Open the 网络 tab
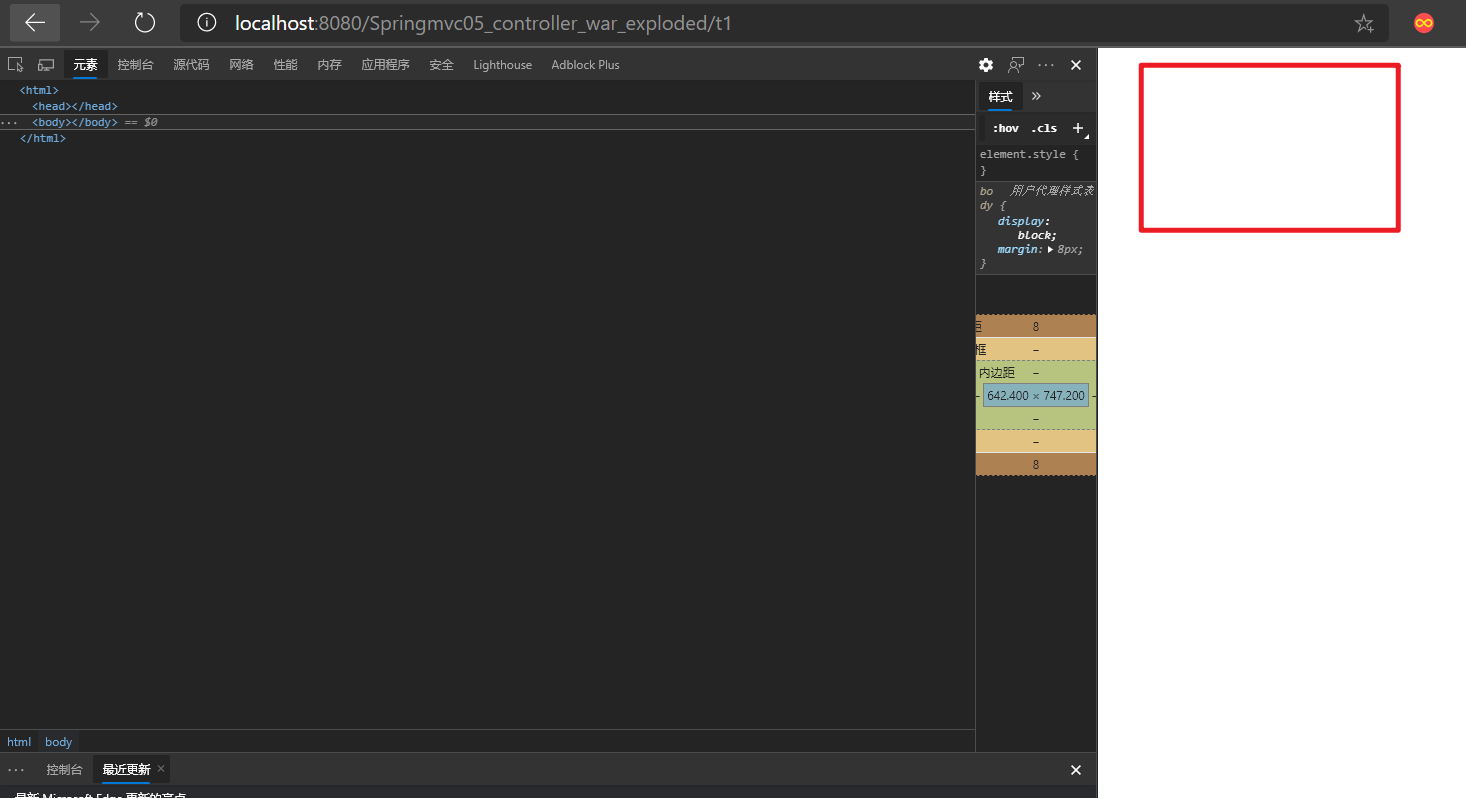Screen dimensions: 1466x798 (241, 64)
